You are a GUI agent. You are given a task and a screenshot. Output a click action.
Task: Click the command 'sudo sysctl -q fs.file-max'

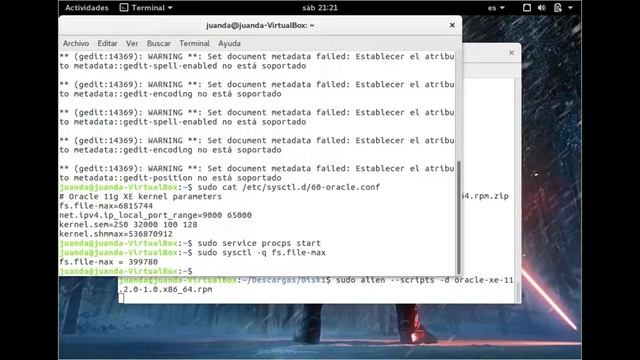point(262,252)
